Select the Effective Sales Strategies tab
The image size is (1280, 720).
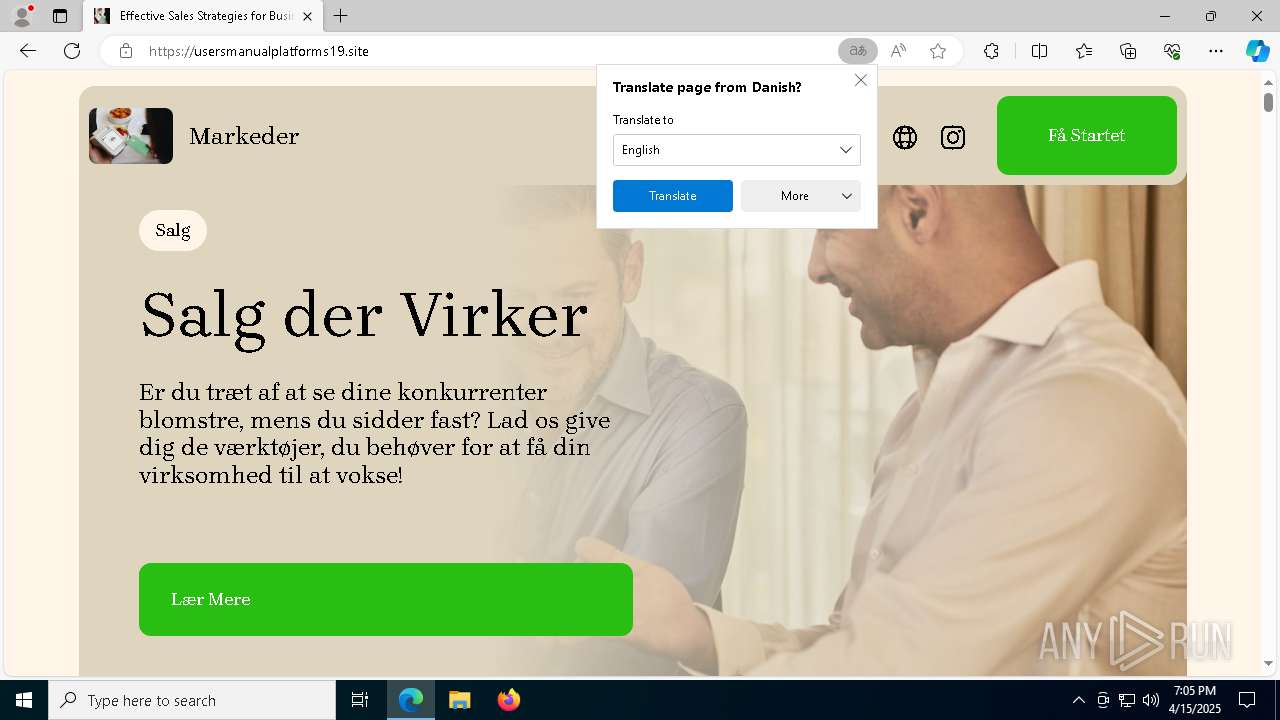click(x=203, y=16)
